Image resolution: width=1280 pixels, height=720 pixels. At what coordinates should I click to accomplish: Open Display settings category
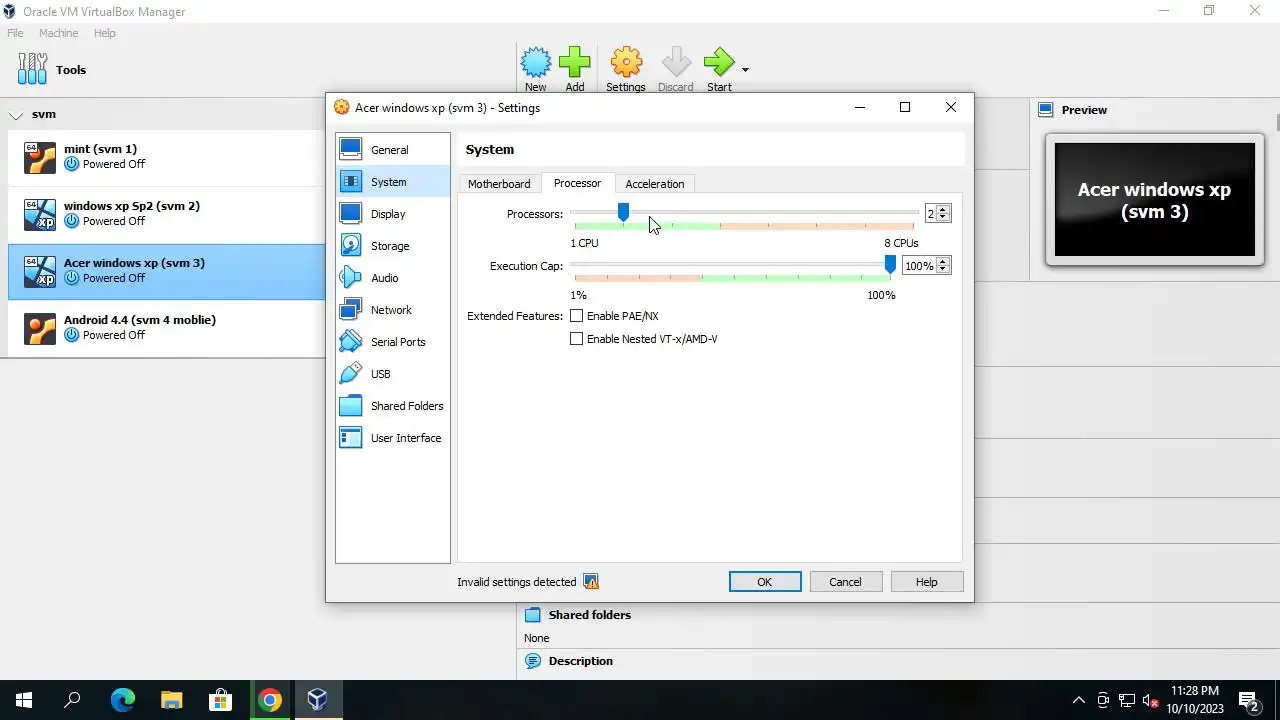tap(392, 214)
